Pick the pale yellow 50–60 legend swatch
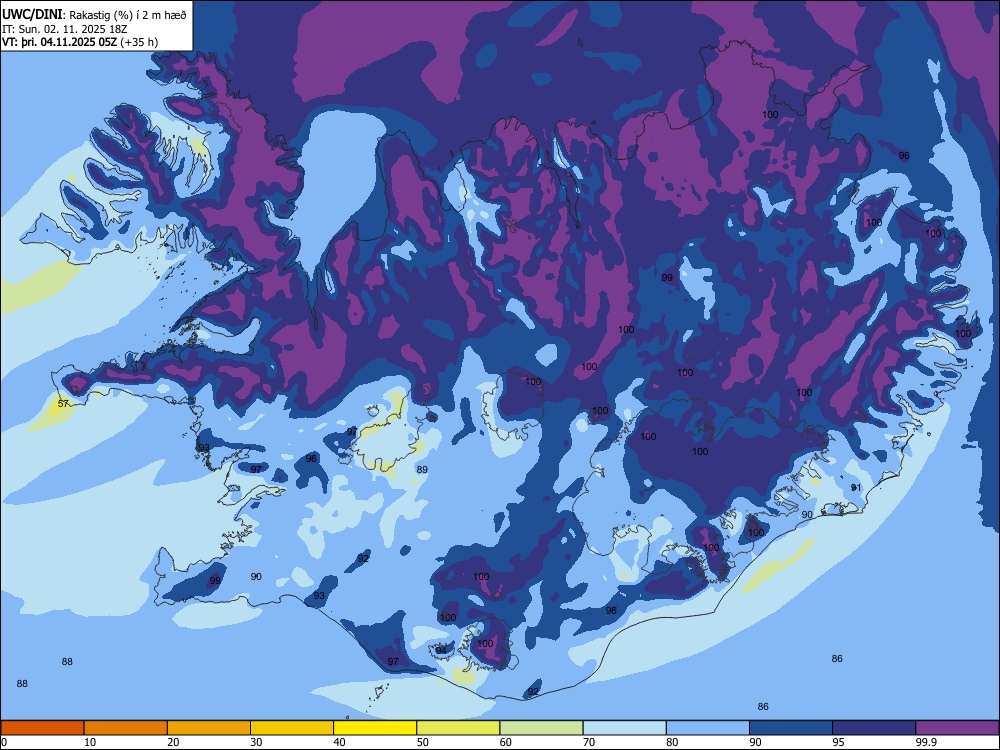The image size is (1000, 750). tap(459, 728)
